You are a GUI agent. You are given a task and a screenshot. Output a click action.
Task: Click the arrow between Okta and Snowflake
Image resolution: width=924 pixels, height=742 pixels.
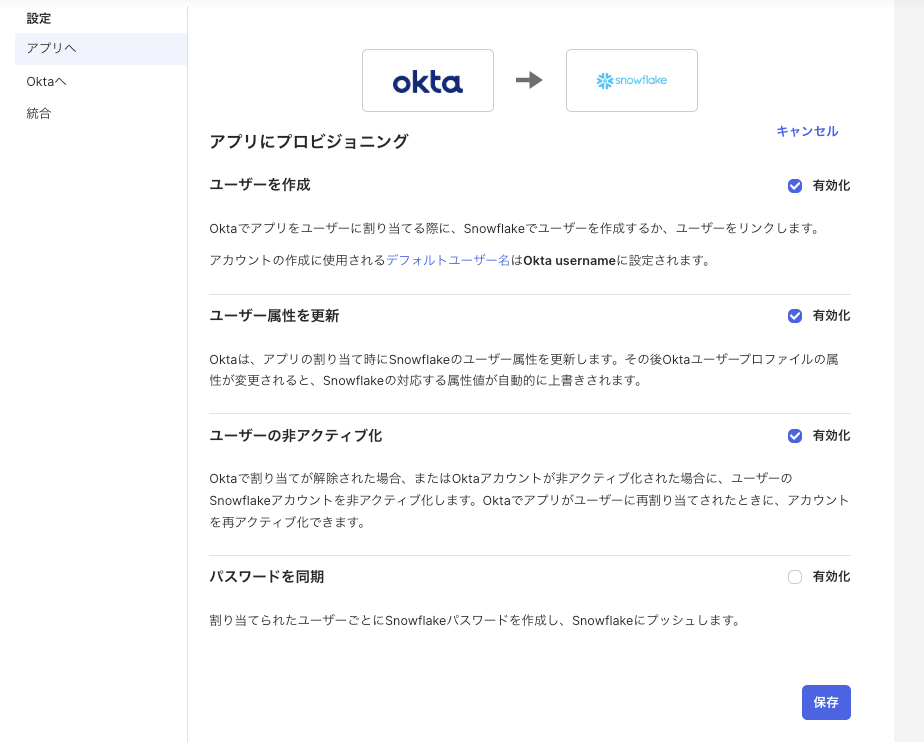click(x=529, y=80)
